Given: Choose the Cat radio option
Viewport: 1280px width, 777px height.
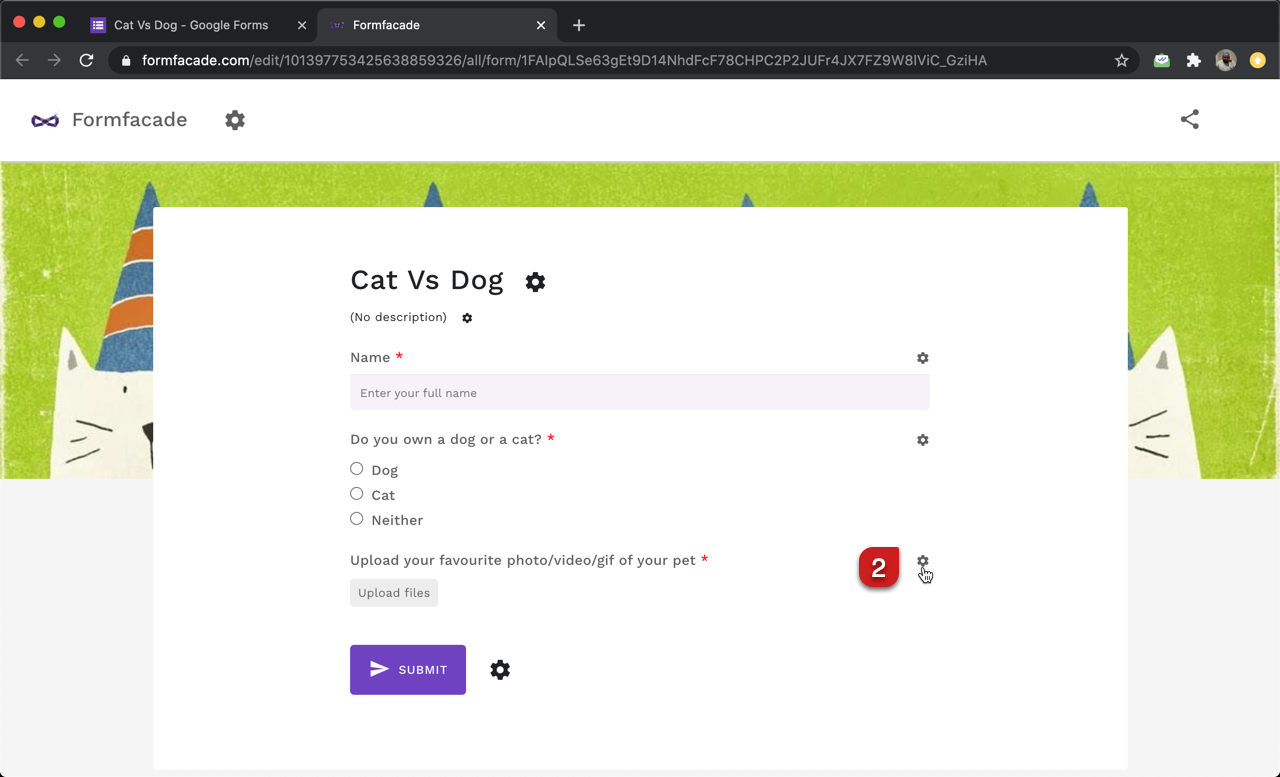Looking at the screenshot, I should (357, 494).
